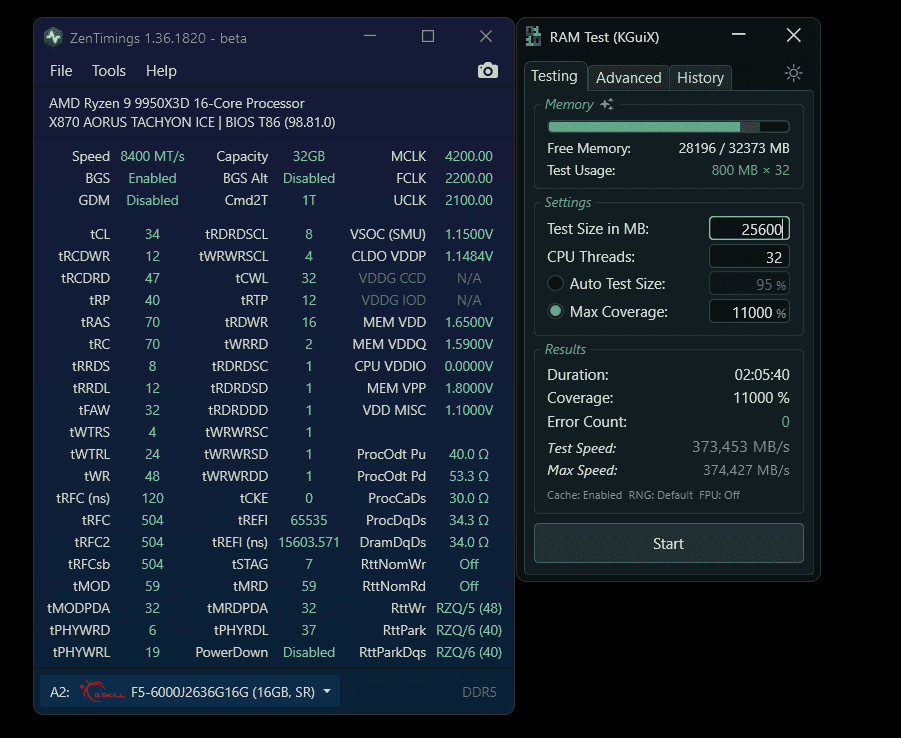Click the memory usage progress bar
The height and width of the screenshot is (738, 901).
[668, 126]
